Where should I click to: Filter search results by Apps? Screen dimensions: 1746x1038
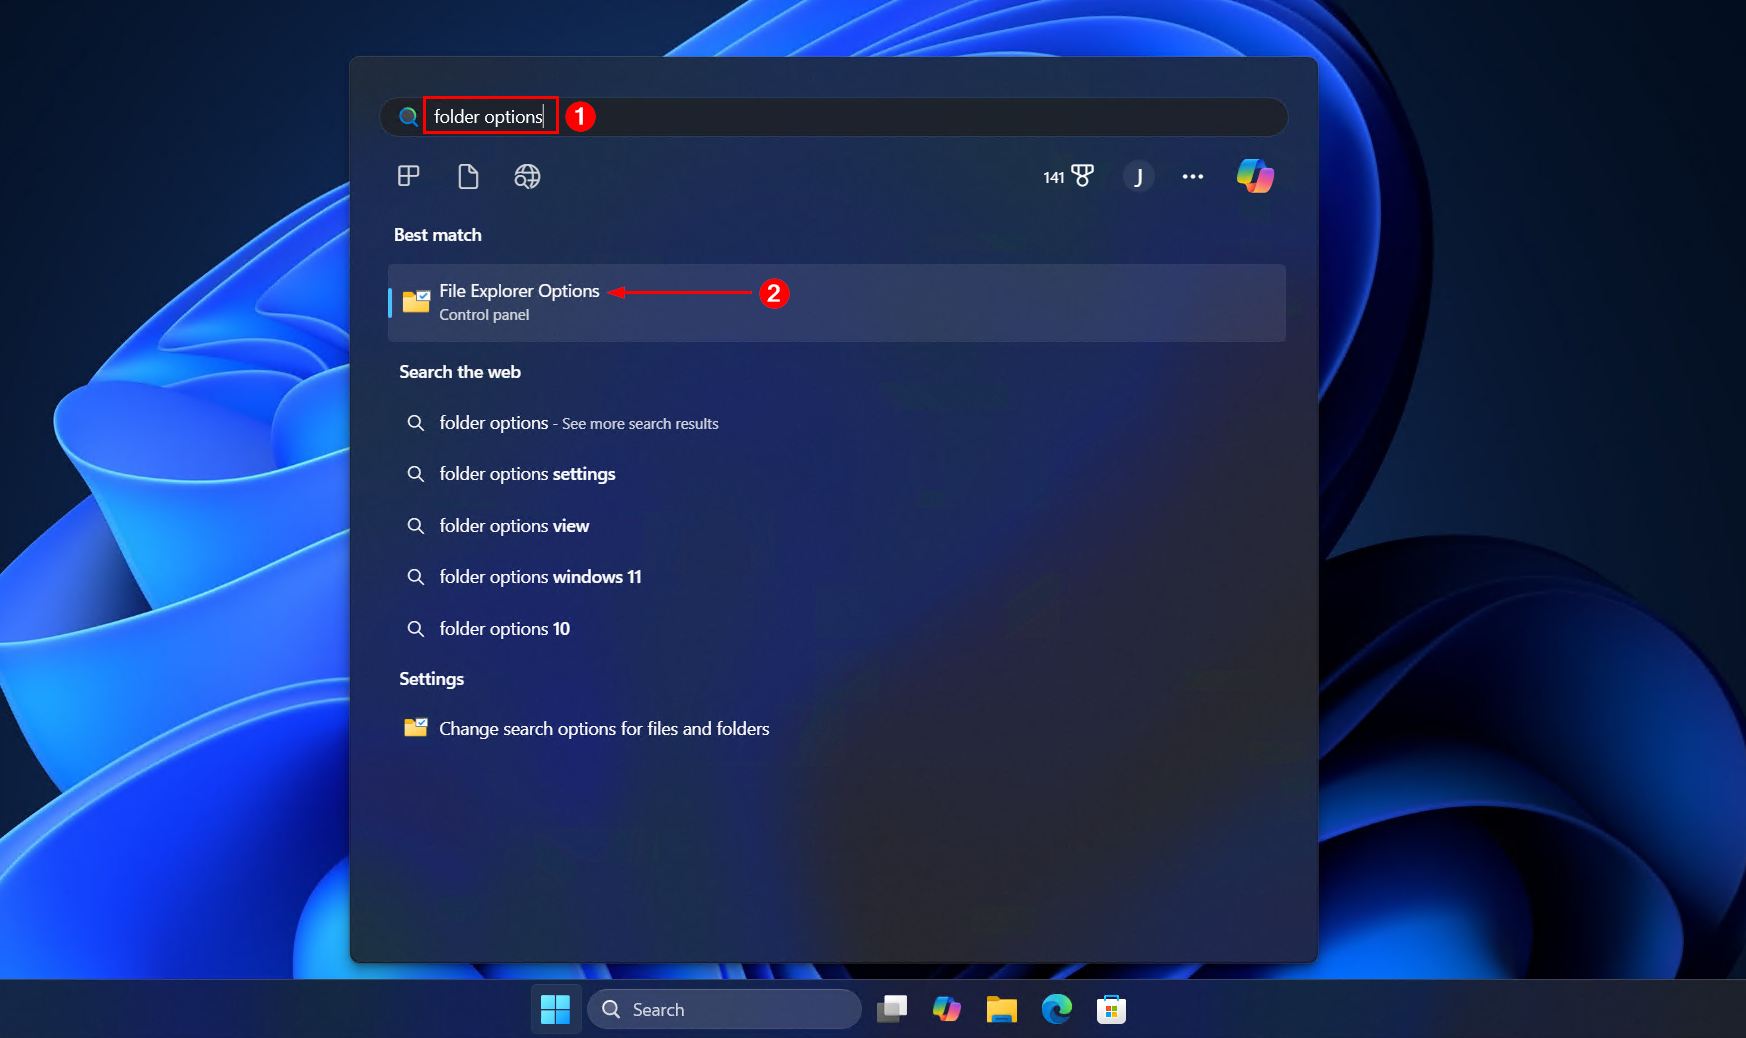click(x=408, y=176)
